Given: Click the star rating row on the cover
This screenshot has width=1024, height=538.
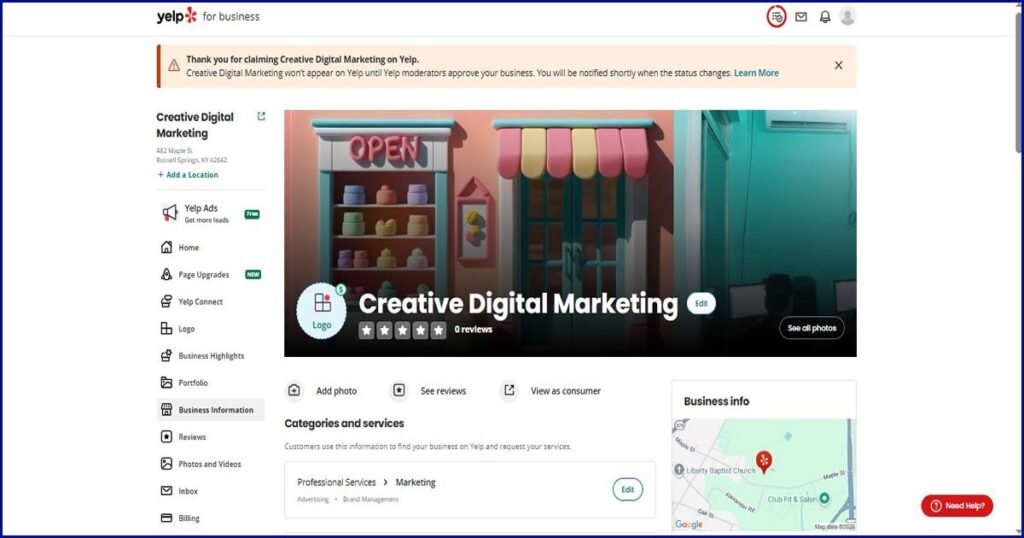Looking at the screenshot, I should coord(402,330).
